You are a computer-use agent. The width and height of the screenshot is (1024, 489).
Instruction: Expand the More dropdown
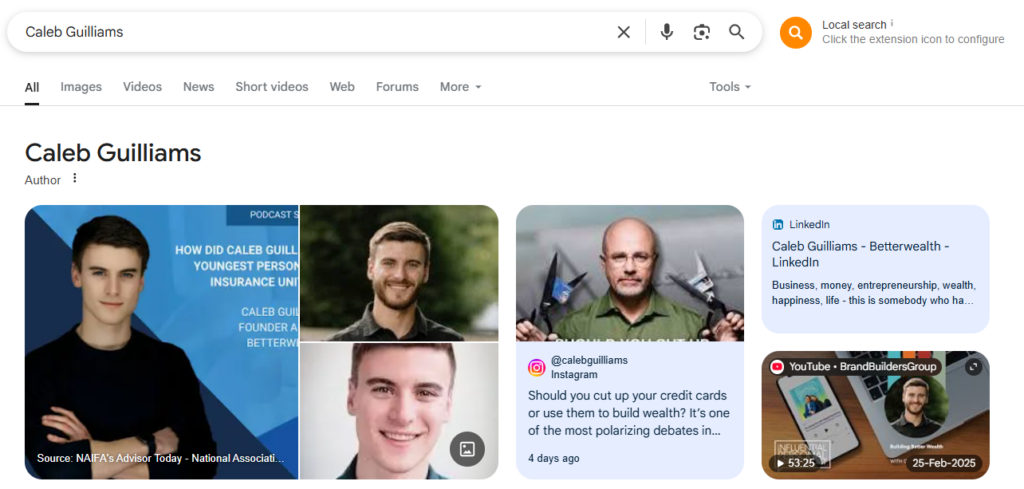coord(460,87)
